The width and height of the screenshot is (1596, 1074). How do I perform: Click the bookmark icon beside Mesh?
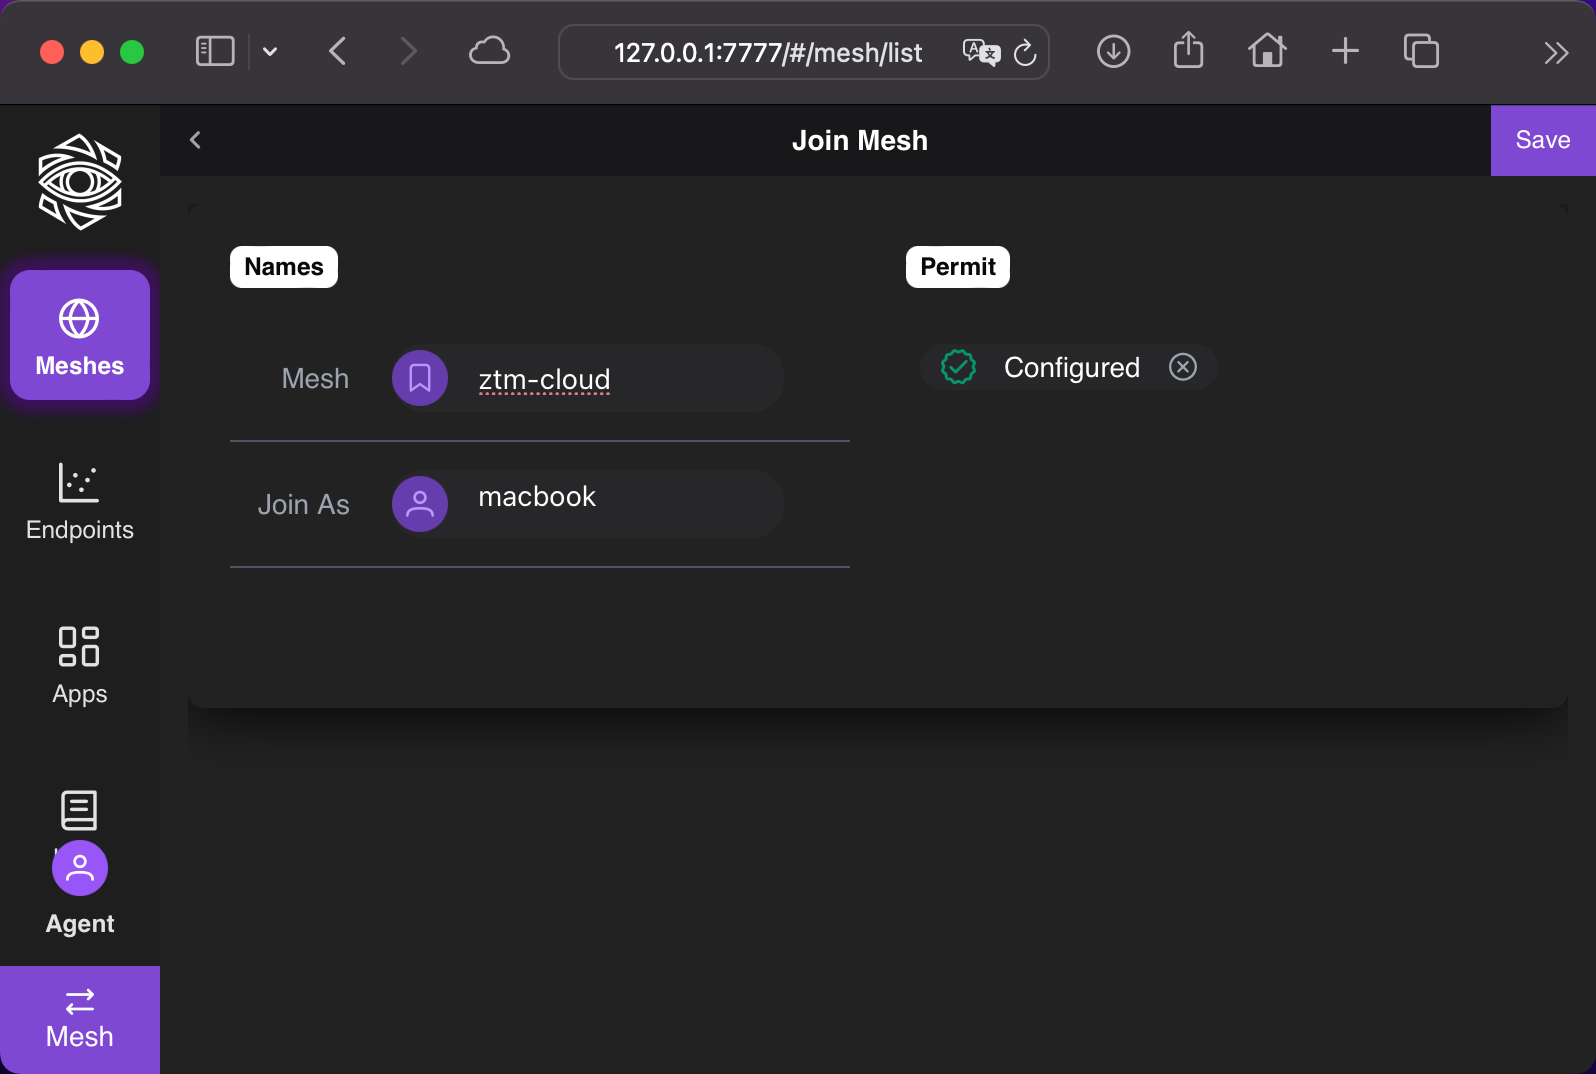click(x=420, y=378)
